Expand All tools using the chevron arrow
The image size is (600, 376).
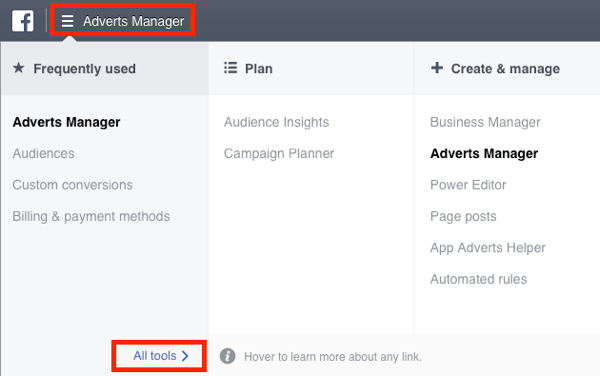point(185,356)
